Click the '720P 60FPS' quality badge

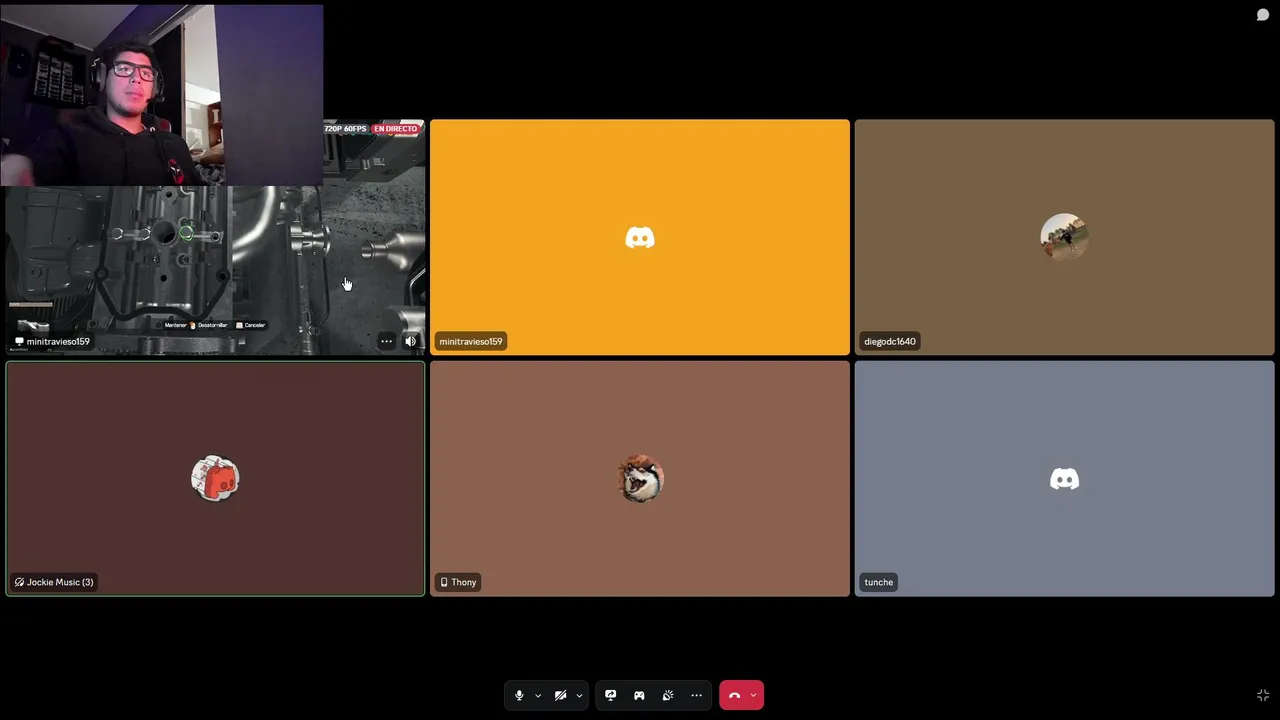point(345,129)
